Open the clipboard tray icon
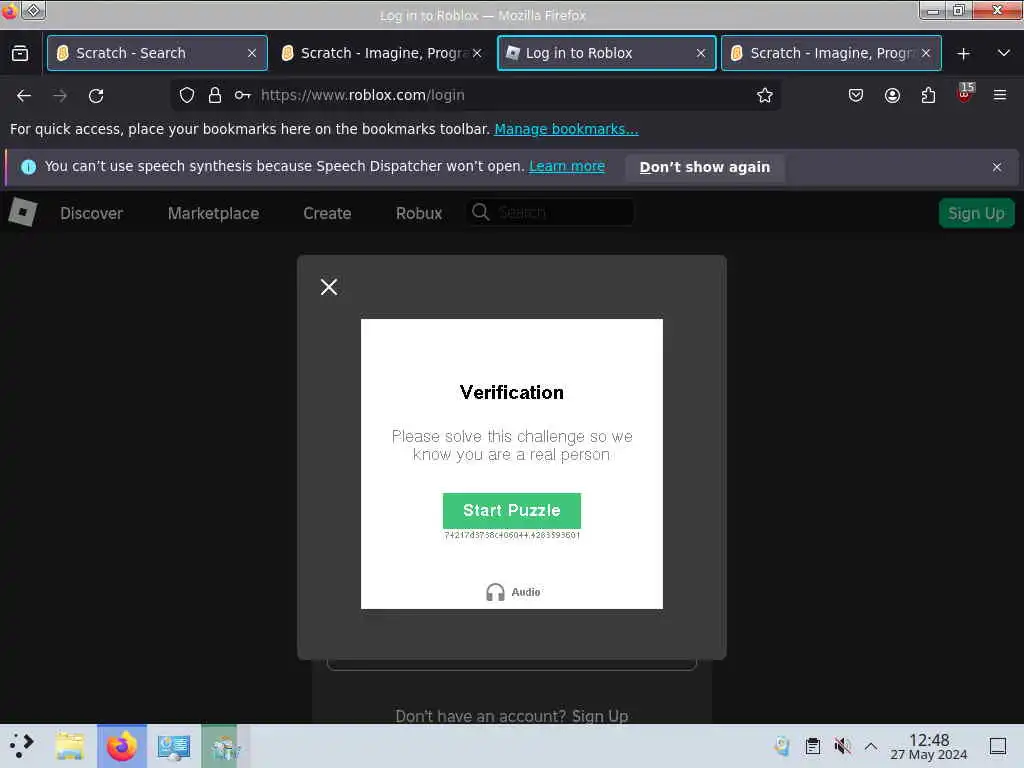This screenshot has height=768, width=1024. click(x=812, y=745)
